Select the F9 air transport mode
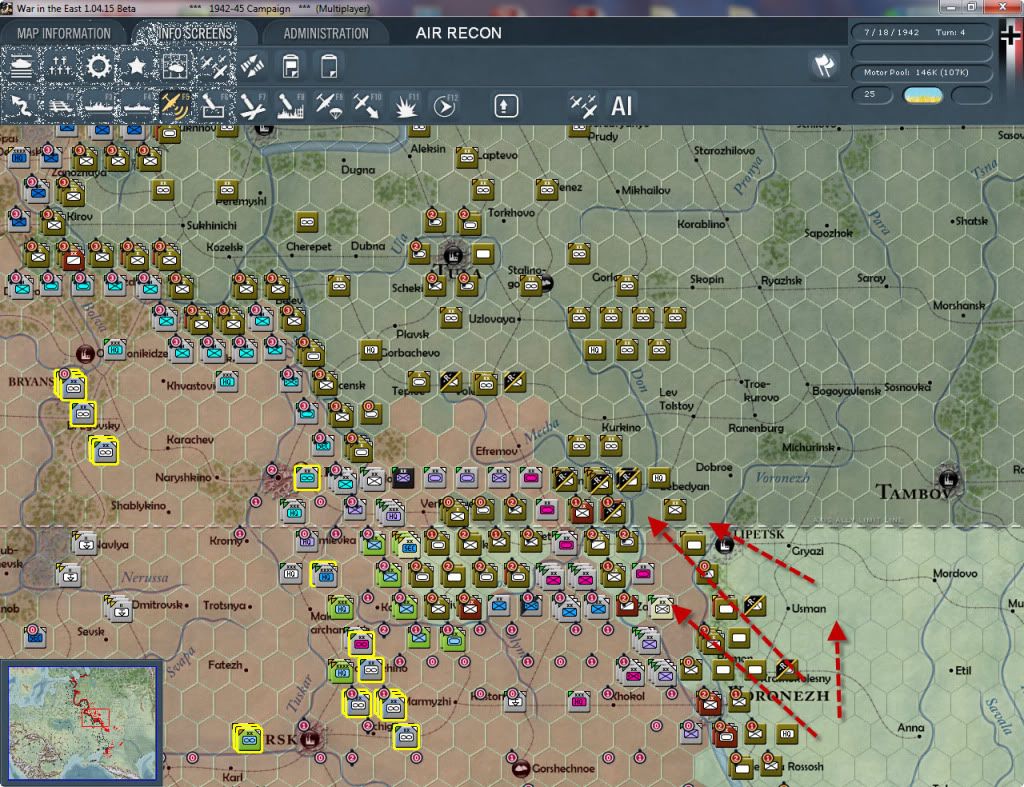Screen dimensions: 1024x787 329,106
